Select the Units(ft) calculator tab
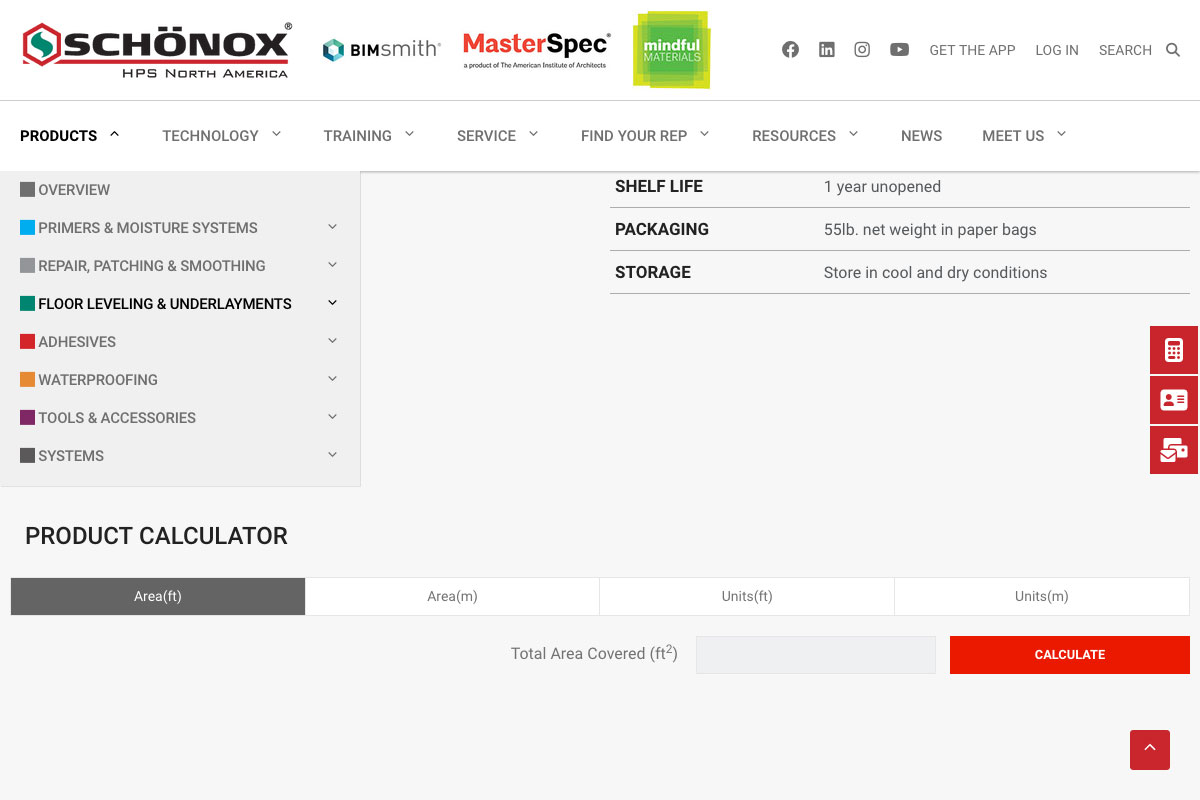Viewport: 1200px width, 800px height. (747, 596)
